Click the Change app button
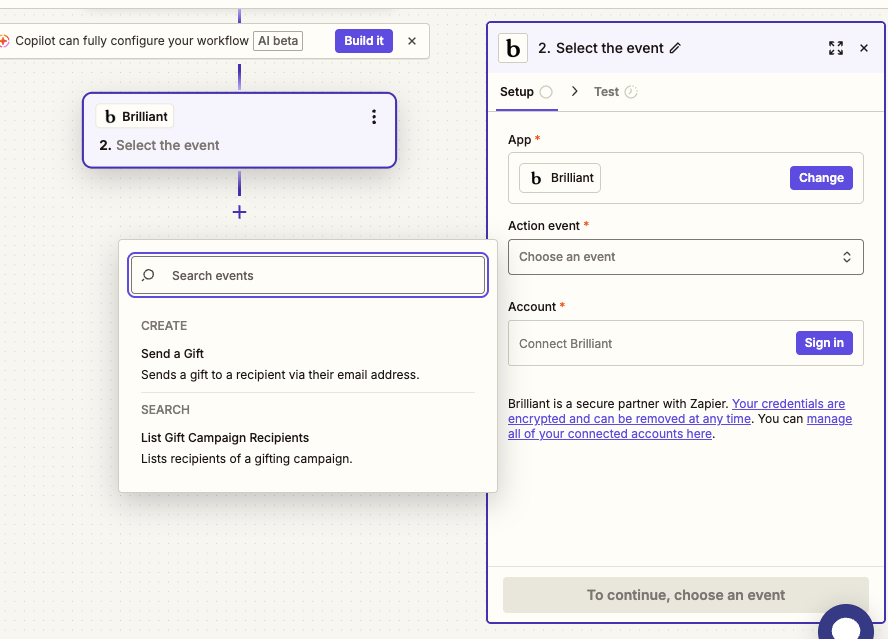The image size is (888, 639). tap(821, 178)
